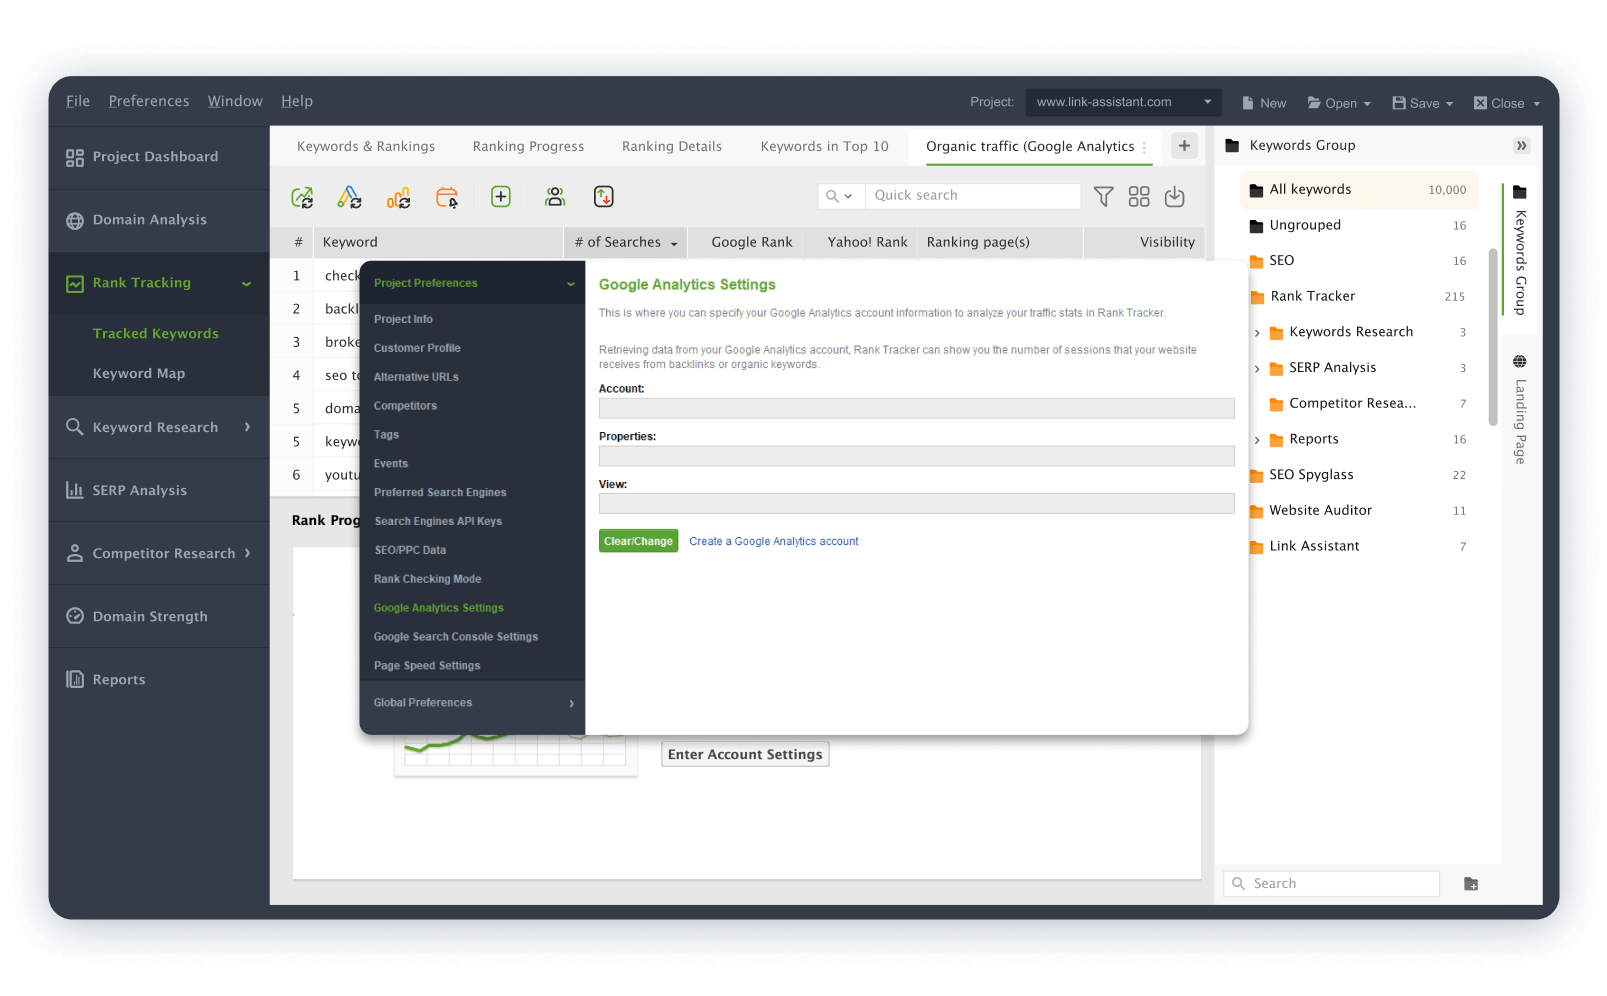1607x996 pixels.
Task: Click the workspace grid icon
Action: click(x=1139, y=197)
